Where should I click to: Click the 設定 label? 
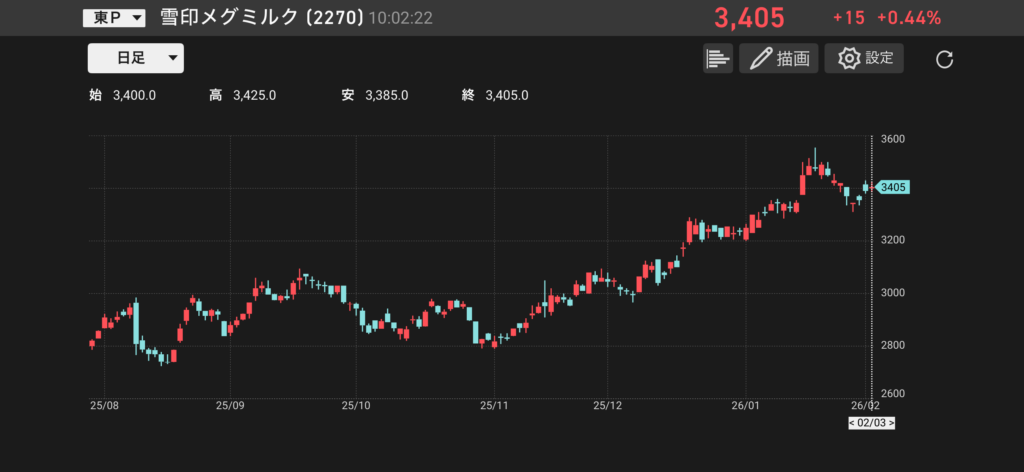click(880, 58)
